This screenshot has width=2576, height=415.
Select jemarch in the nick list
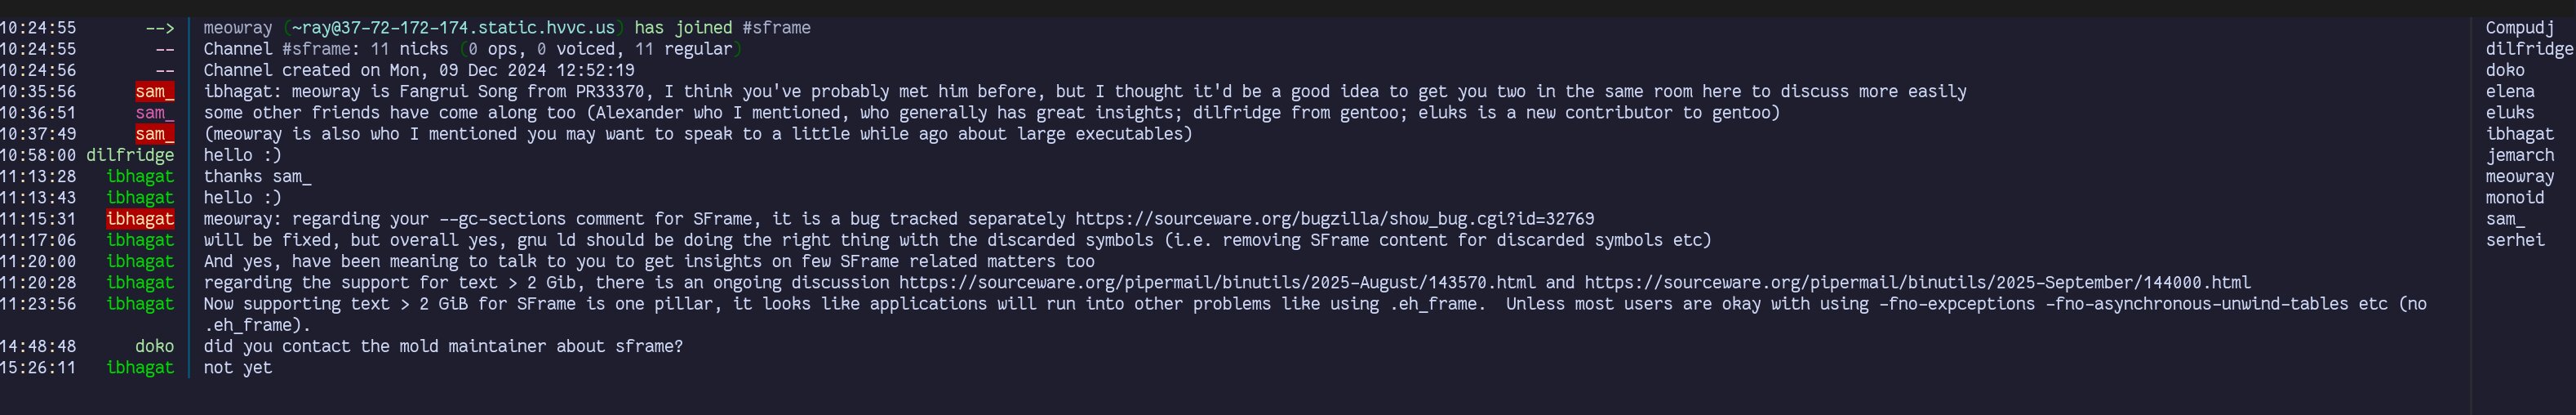click(x=2520, y=155)
